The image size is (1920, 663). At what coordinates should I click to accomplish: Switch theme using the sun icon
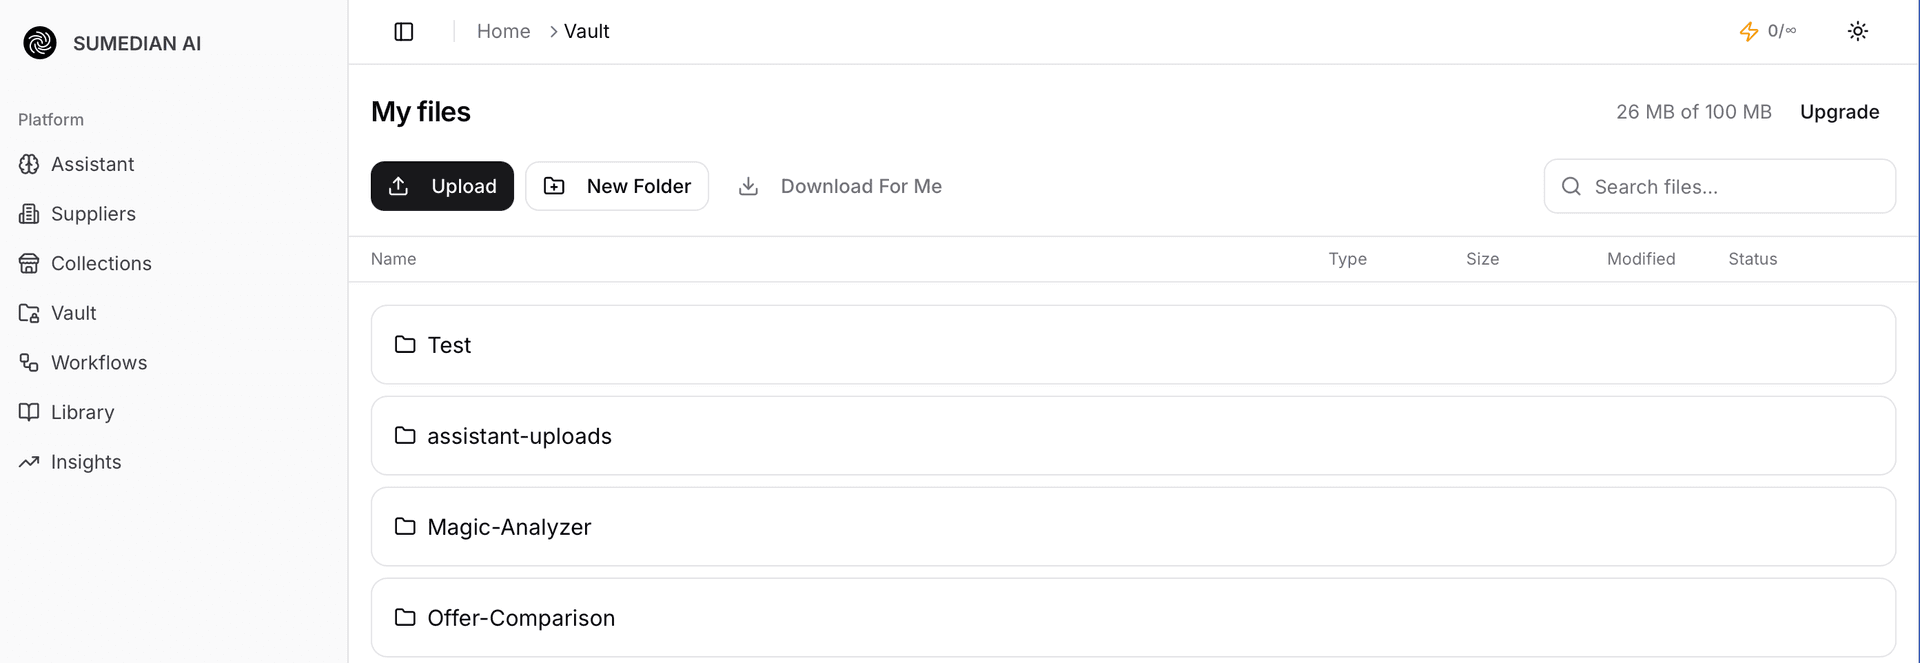(x=1857, y=32)
